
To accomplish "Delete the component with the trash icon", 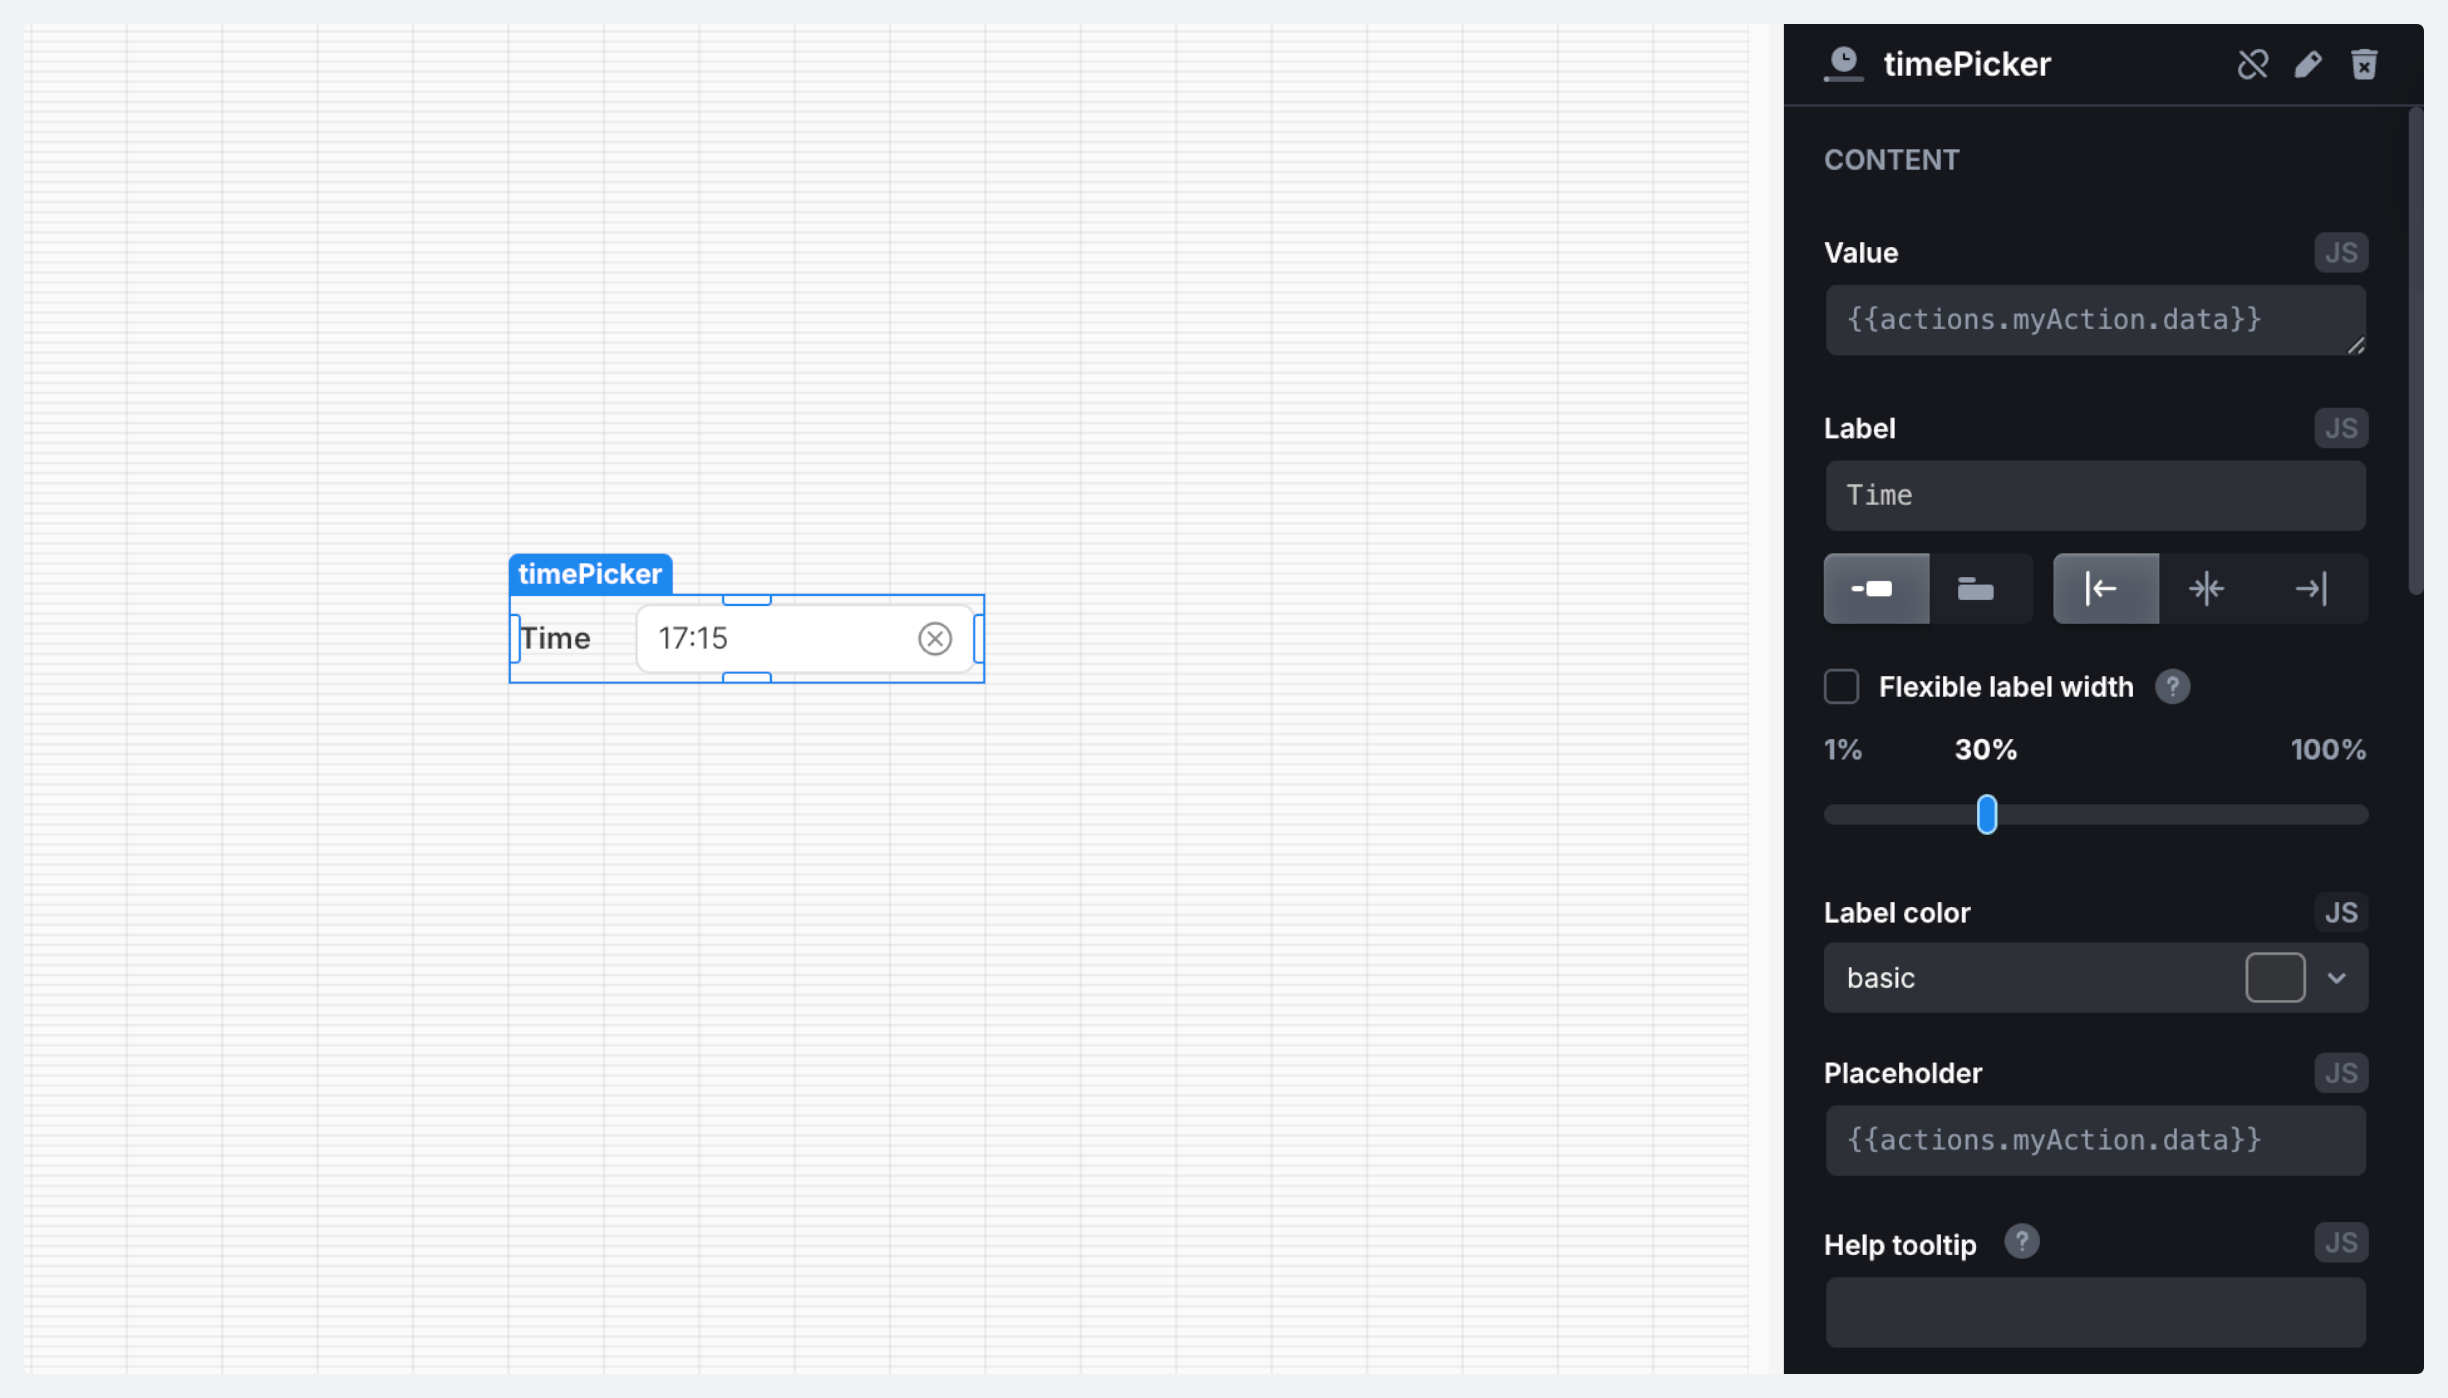I will [x=2364, y=64].
